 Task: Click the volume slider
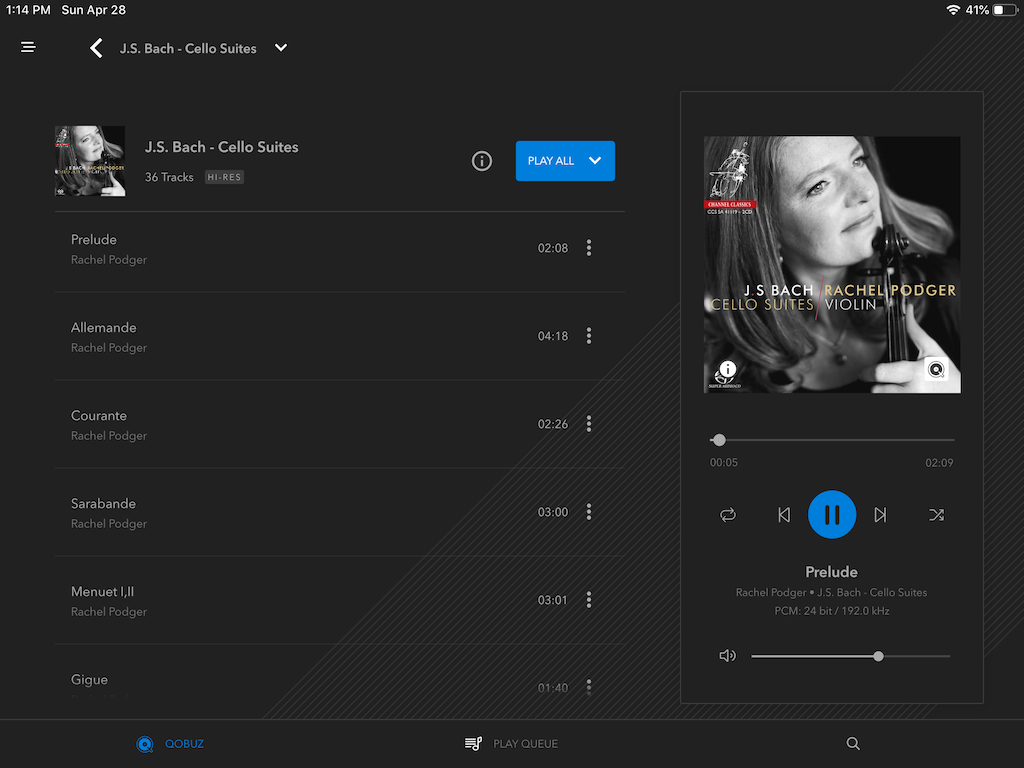pos(850,656)
